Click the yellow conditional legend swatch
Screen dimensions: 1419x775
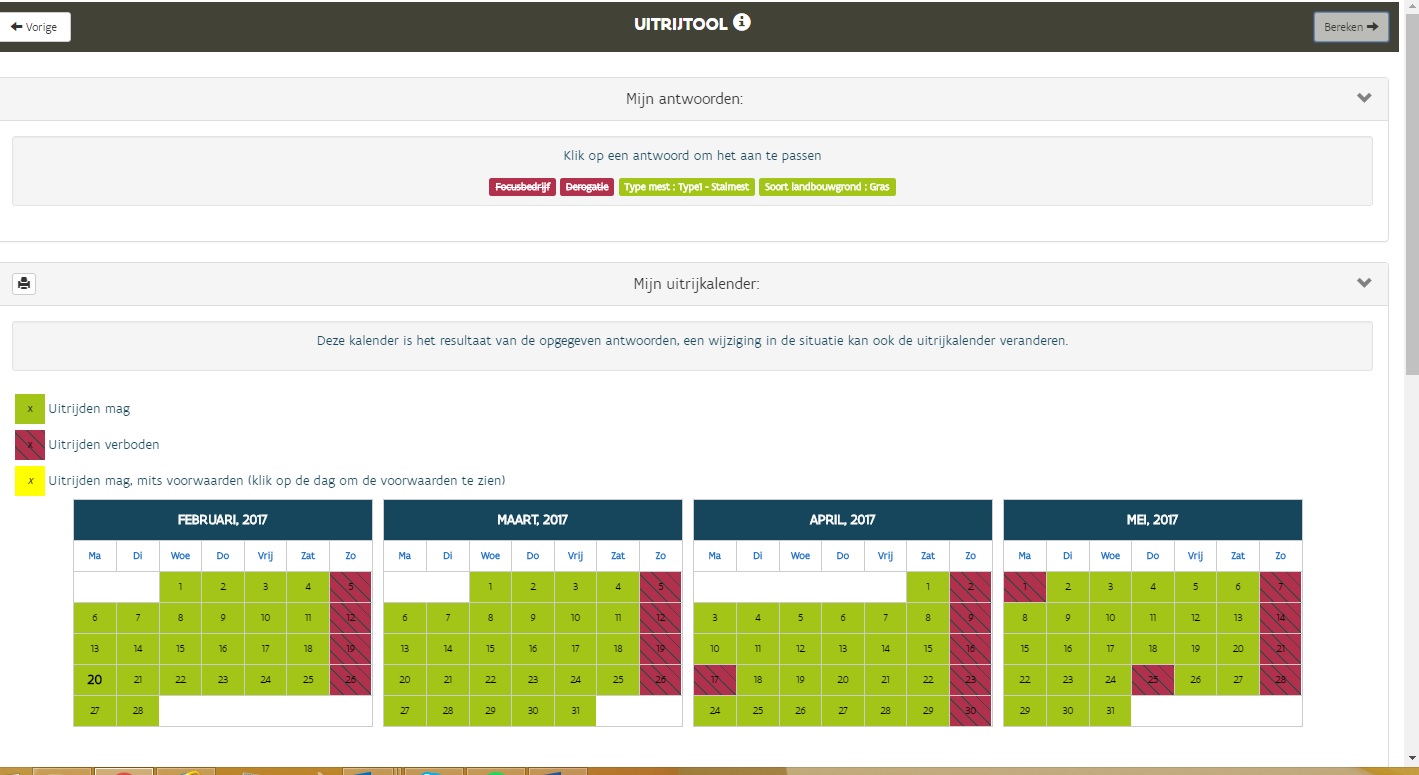point(30,481)
